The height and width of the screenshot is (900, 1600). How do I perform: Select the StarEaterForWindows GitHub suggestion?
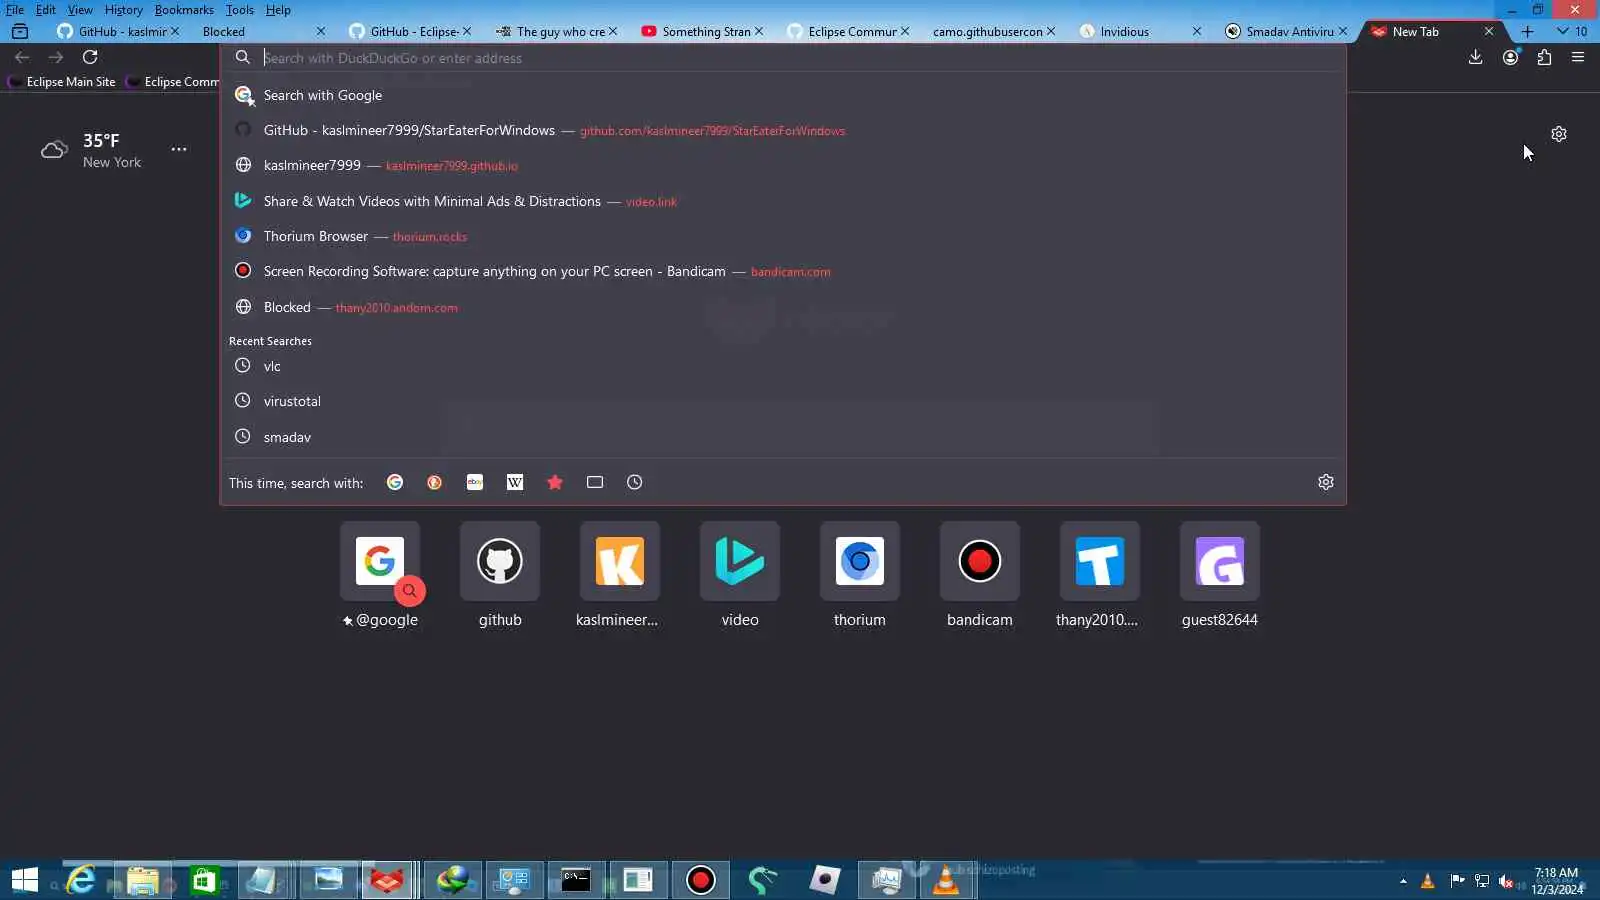pyautogui.click(x=783, y=130)
